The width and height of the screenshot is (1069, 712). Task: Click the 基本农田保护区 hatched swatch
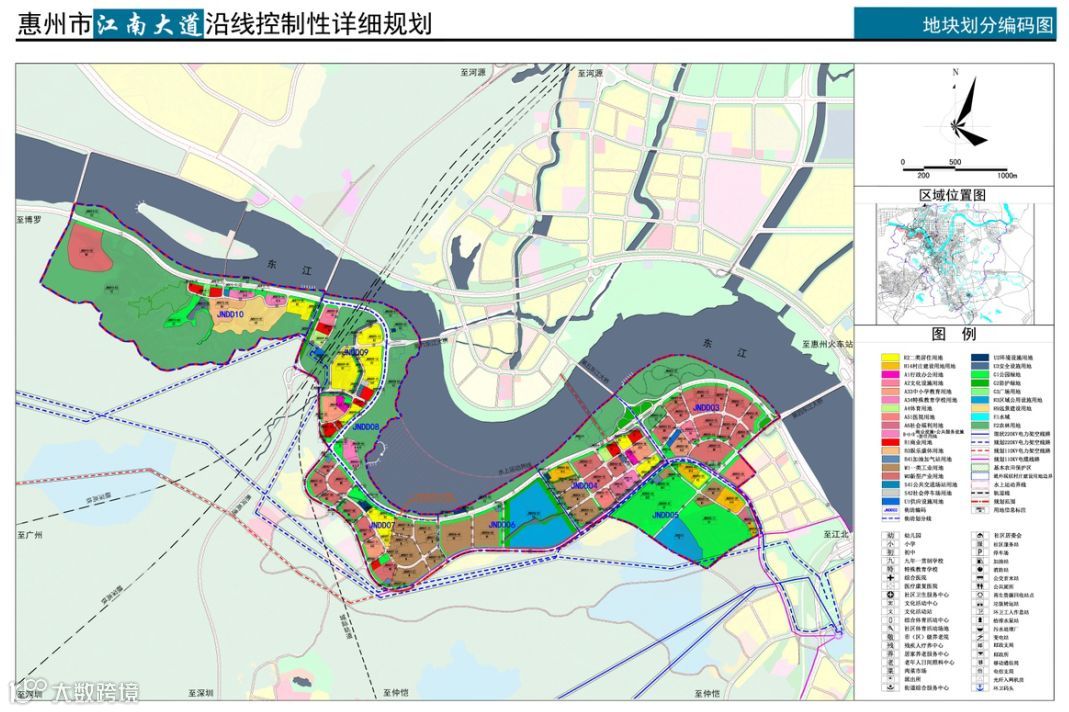980,468
